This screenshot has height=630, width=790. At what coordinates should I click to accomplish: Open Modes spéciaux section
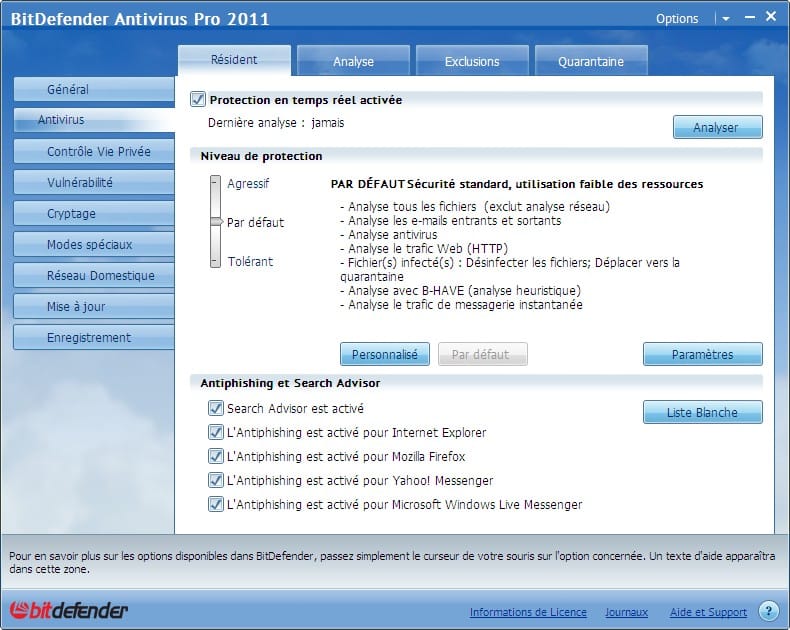point(94,244)
